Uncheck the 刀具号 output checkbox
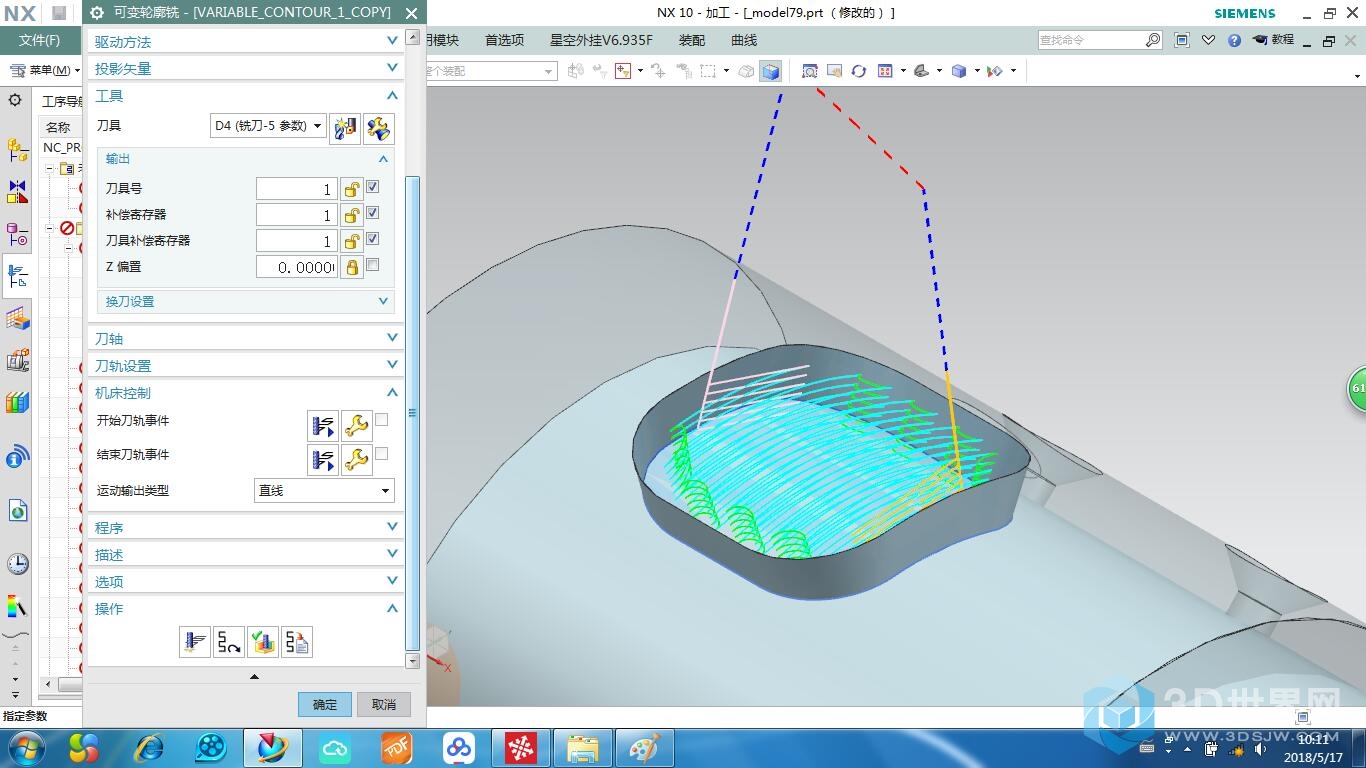 click(373, 187)
